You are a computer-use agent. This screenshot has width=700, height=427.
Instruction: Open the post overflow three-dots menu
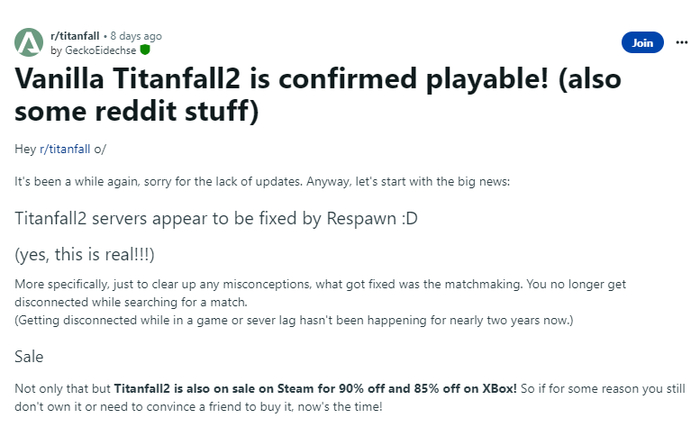click(681, 43)
